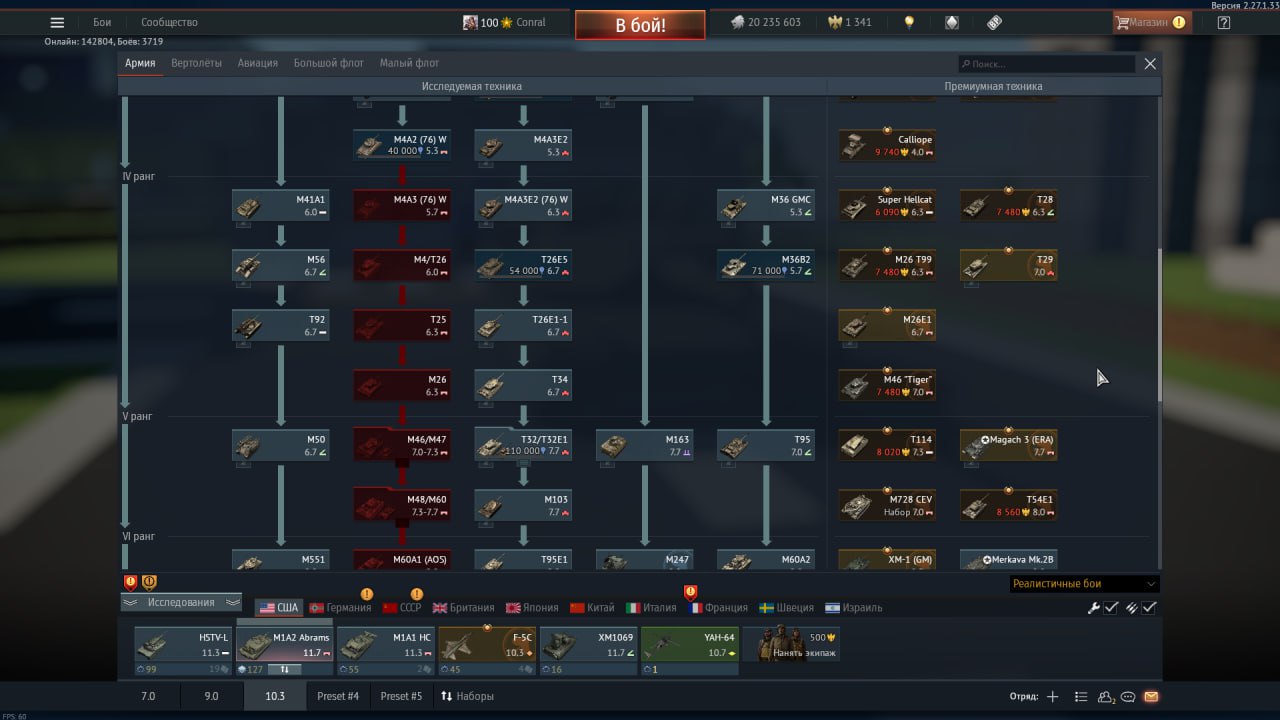The image size is (1280, 720).
Task: Select the M50 vehicle icon
Action: (x=248, y=446)
